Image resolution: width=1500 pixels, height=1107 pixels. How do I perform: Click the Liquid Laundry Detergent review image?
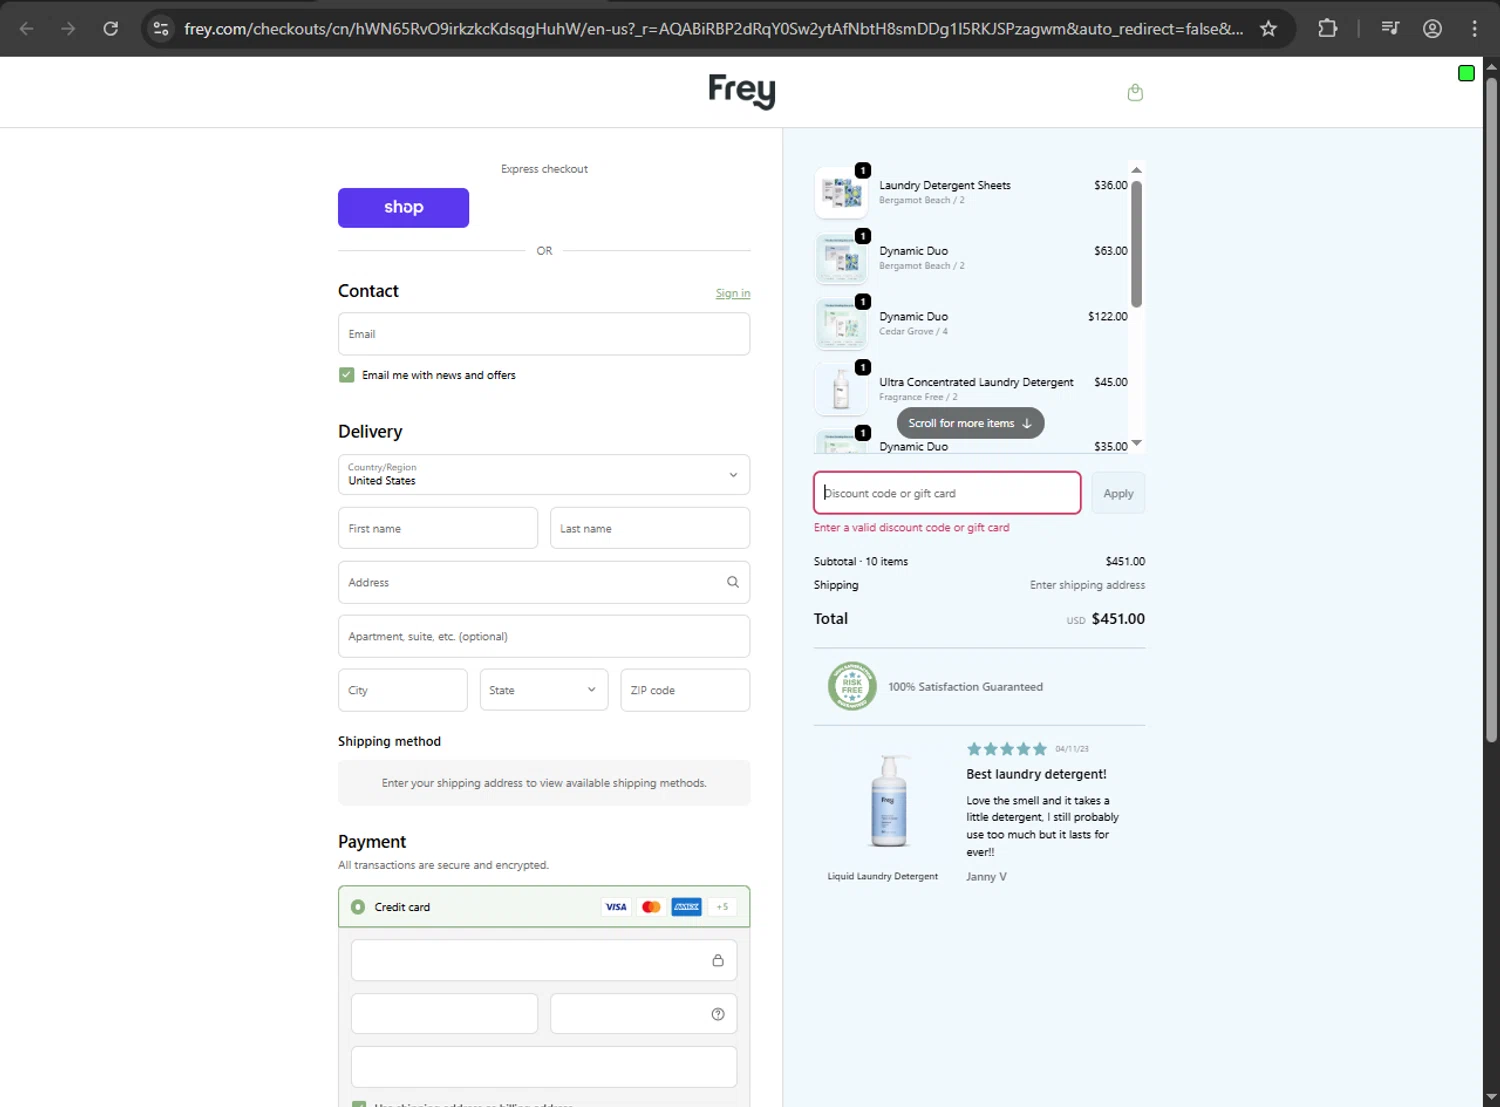(888, 802)
